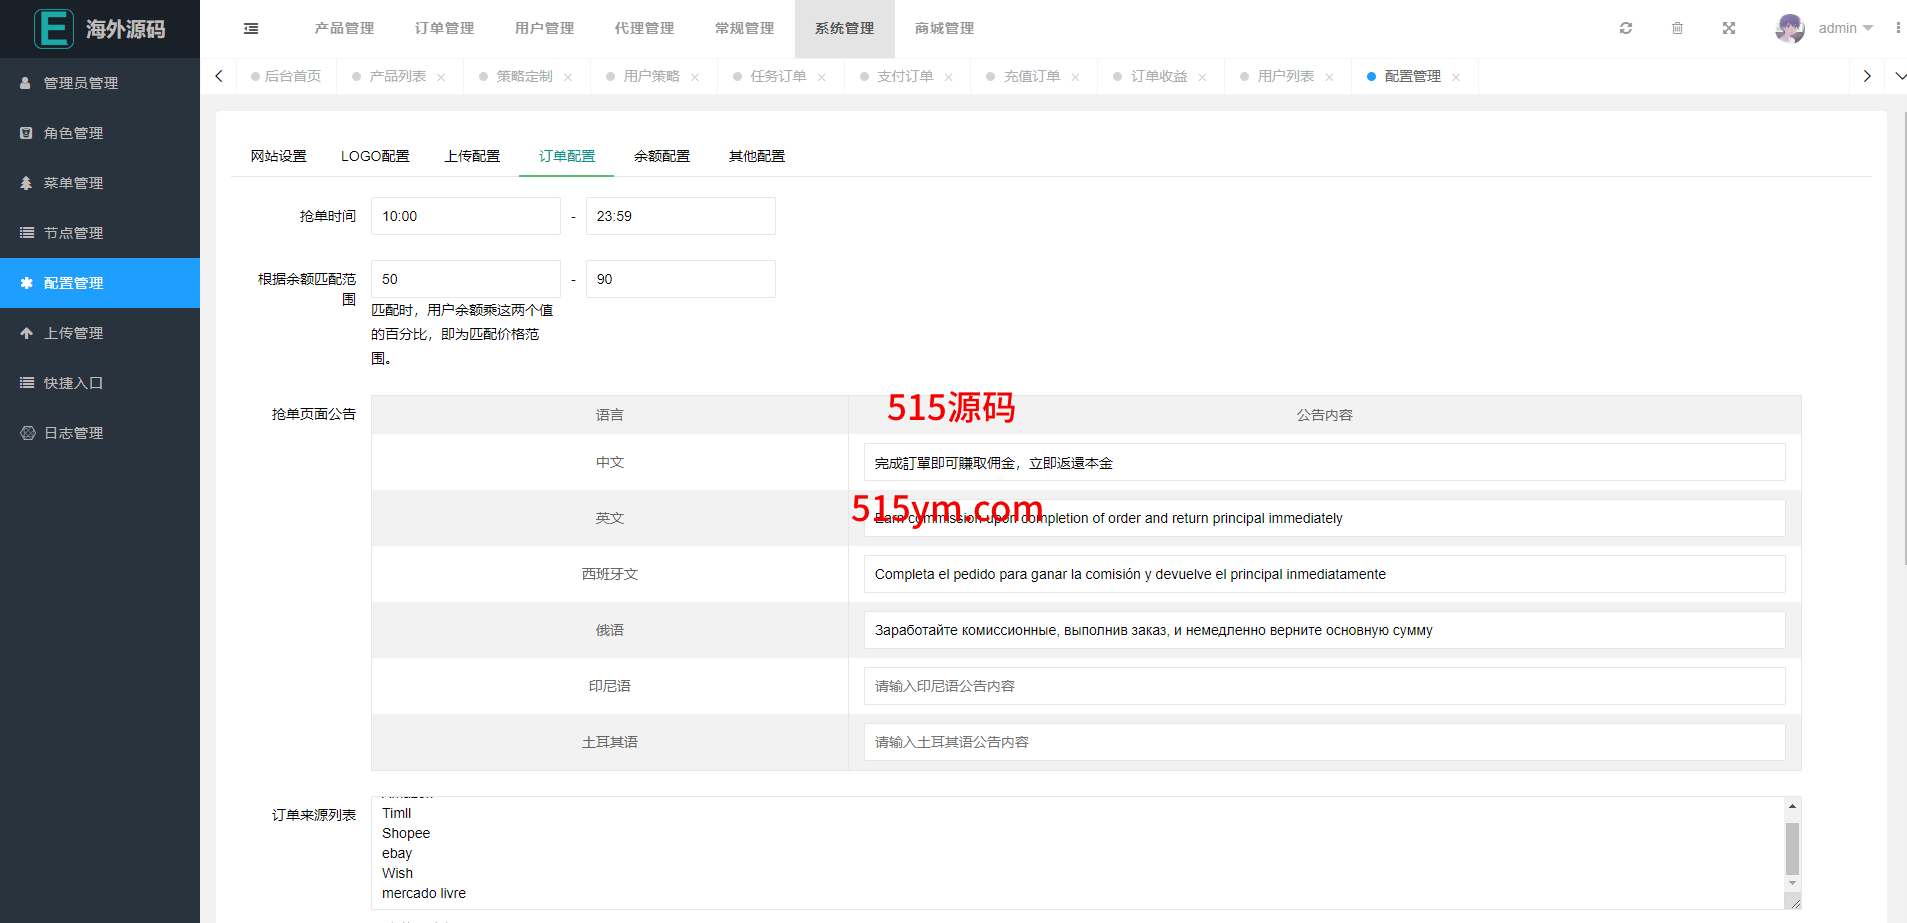Screen dimensions: 1907x923
Task: Expand the tab options dropdown arrow
Action: [1899, 76]
